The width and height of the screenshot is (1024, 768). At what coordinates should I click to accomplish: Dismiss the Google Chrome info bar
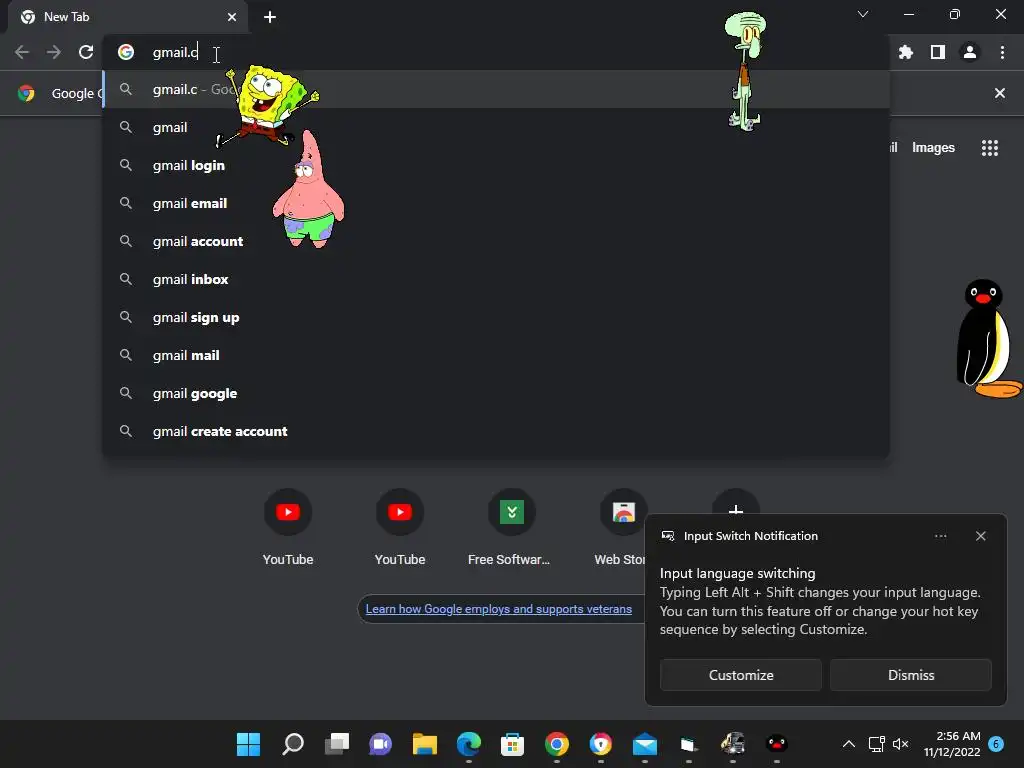click(x=1000, y=93)
